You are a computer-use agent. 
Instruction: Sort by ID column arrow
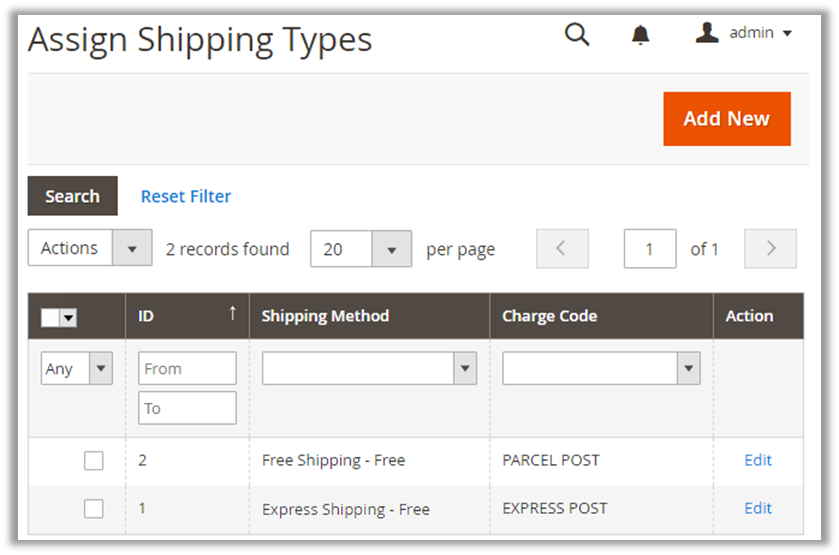[232, 314]
